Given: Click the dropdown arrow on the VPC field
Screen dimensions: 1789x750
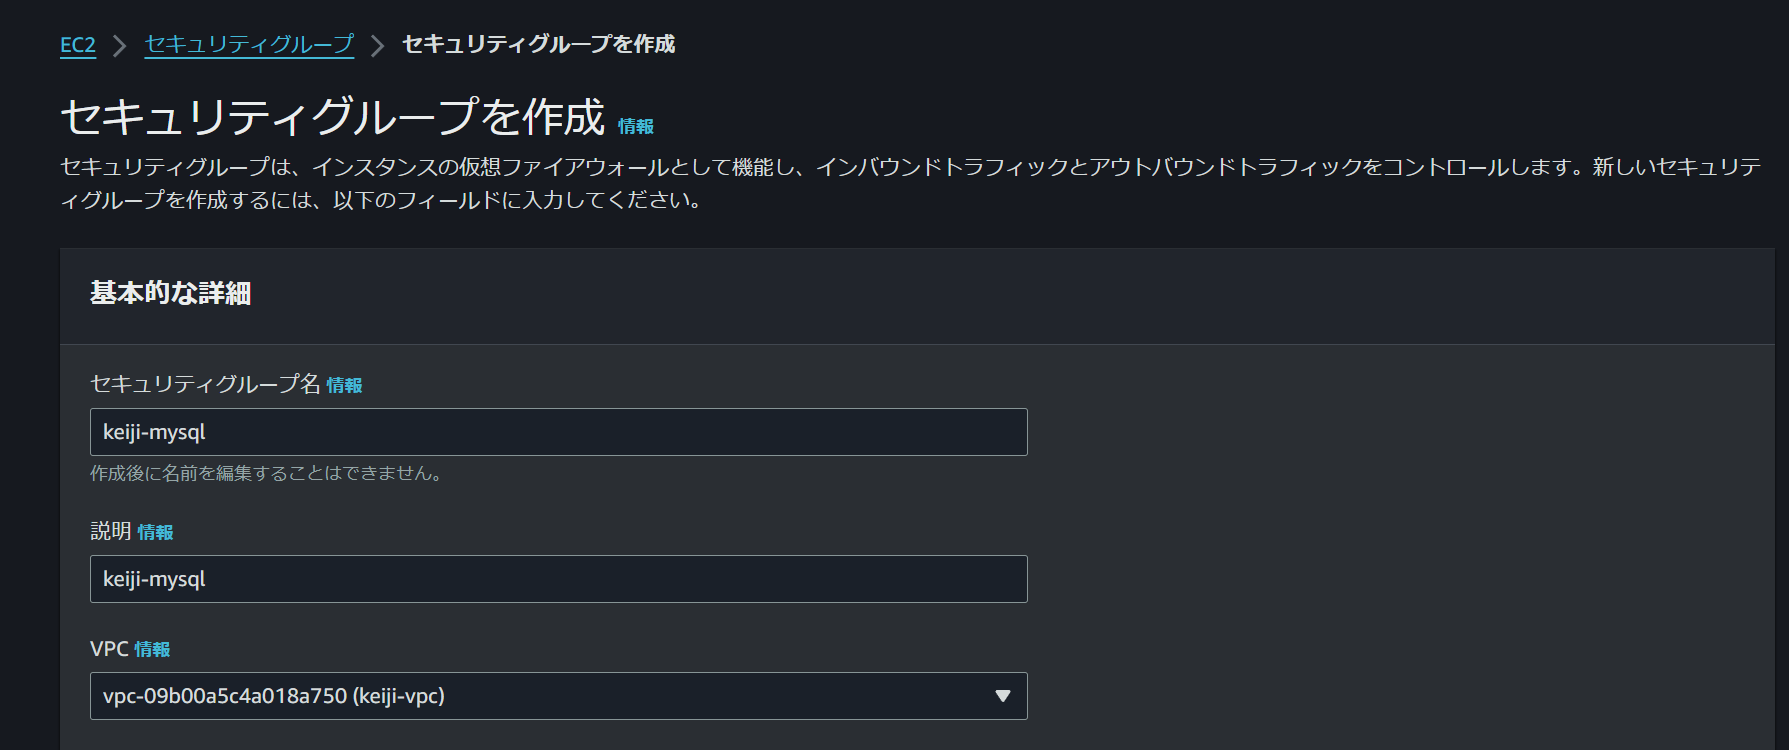Looking at the screenshot, I should 1003,696.
